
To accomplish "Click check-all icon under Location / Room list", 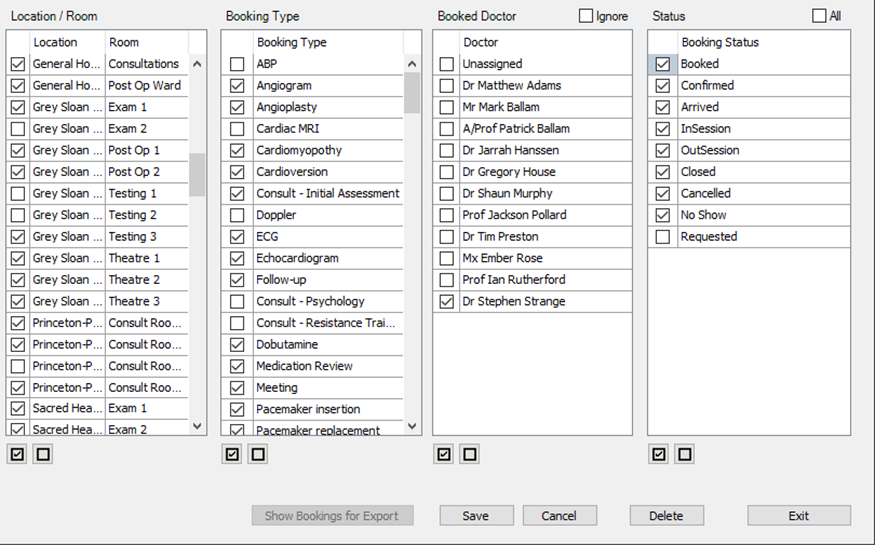I will coord(17,454).
